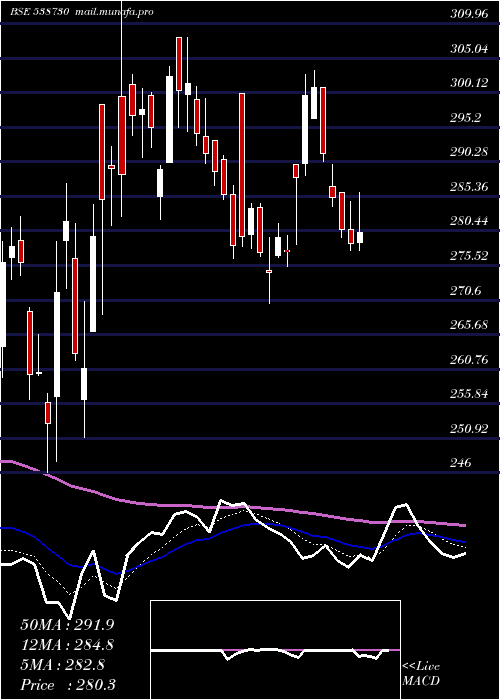
Task: Click the Price : 280.3 readout
Action: tap(68, 685)
